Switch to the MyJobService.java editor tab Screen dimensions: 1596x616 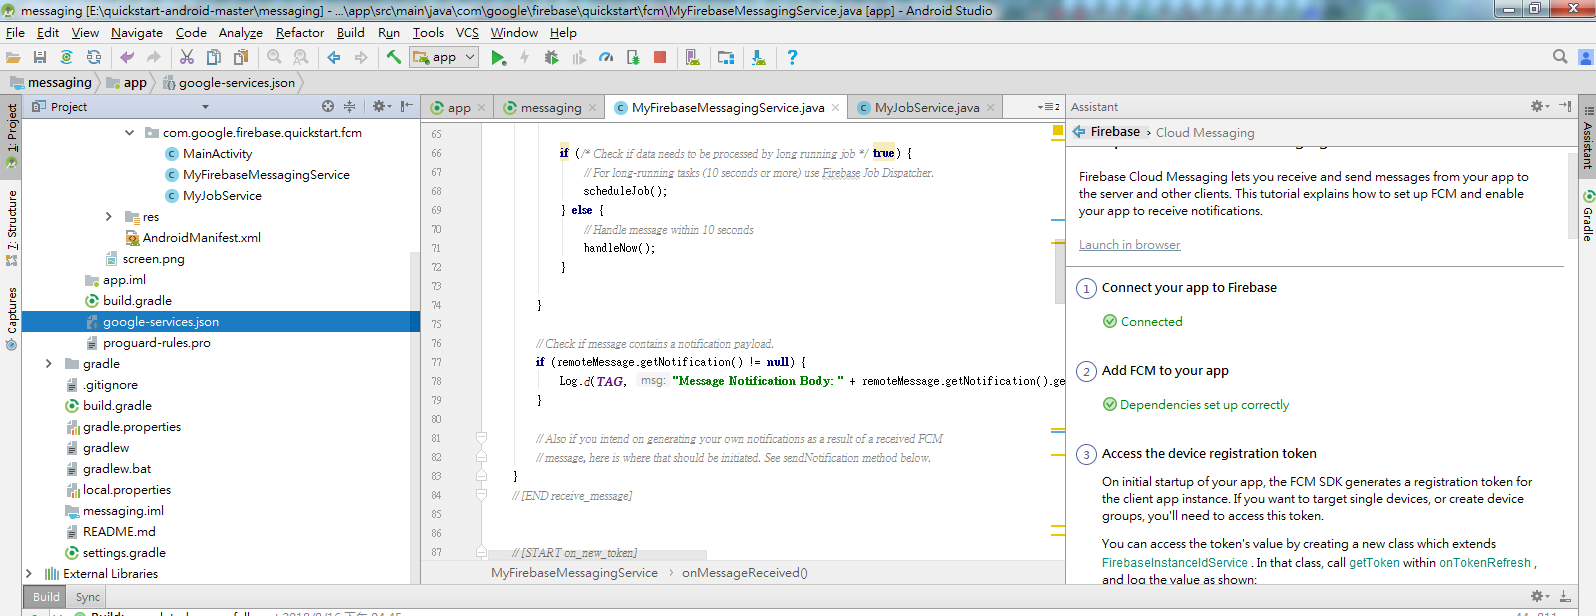926,107
